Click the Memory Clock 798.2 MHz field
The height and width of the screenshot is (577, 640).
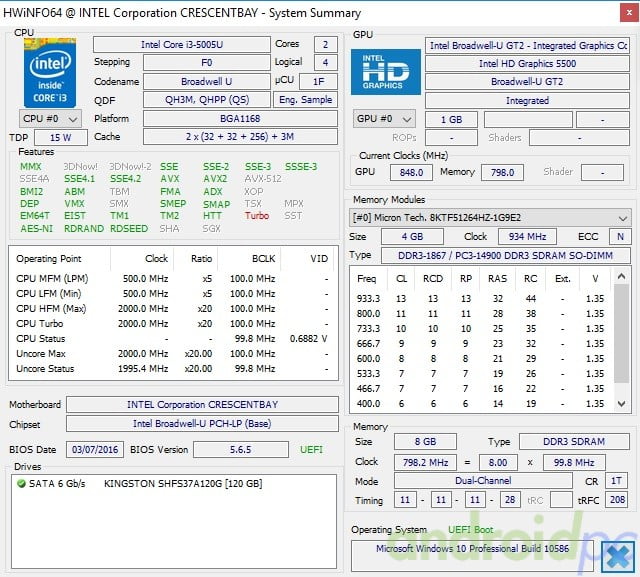tap(425, 462)
